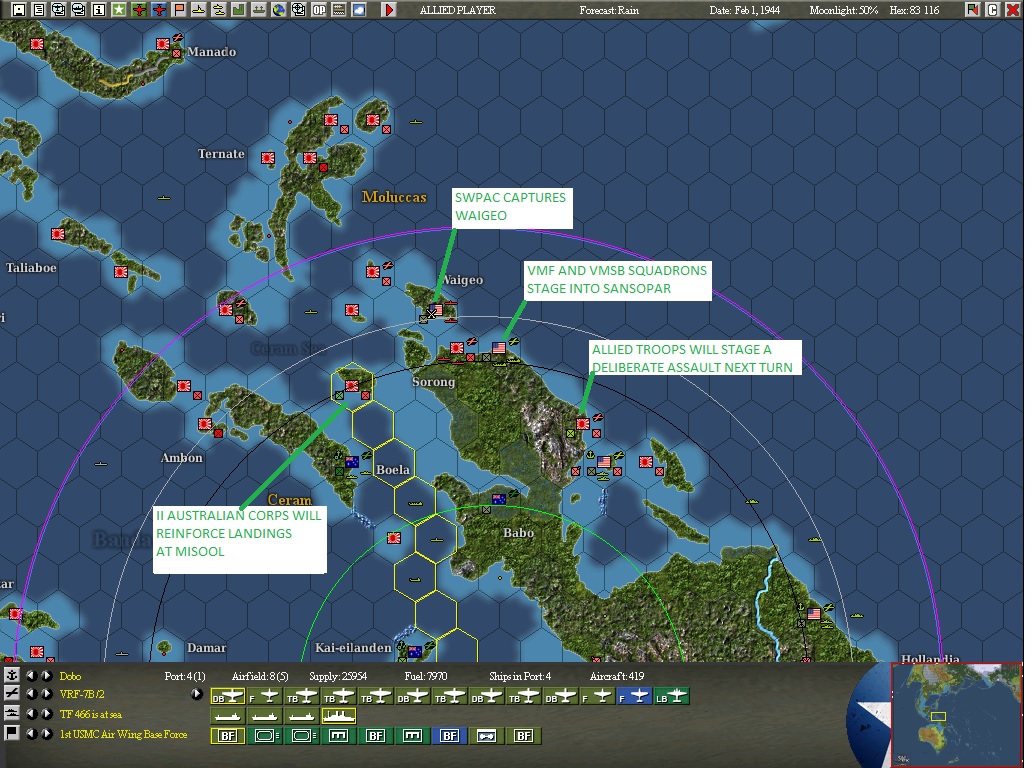Step to previous base before Dobo
The height and width of the screenshot is (768, 1032).
(31, 675)
